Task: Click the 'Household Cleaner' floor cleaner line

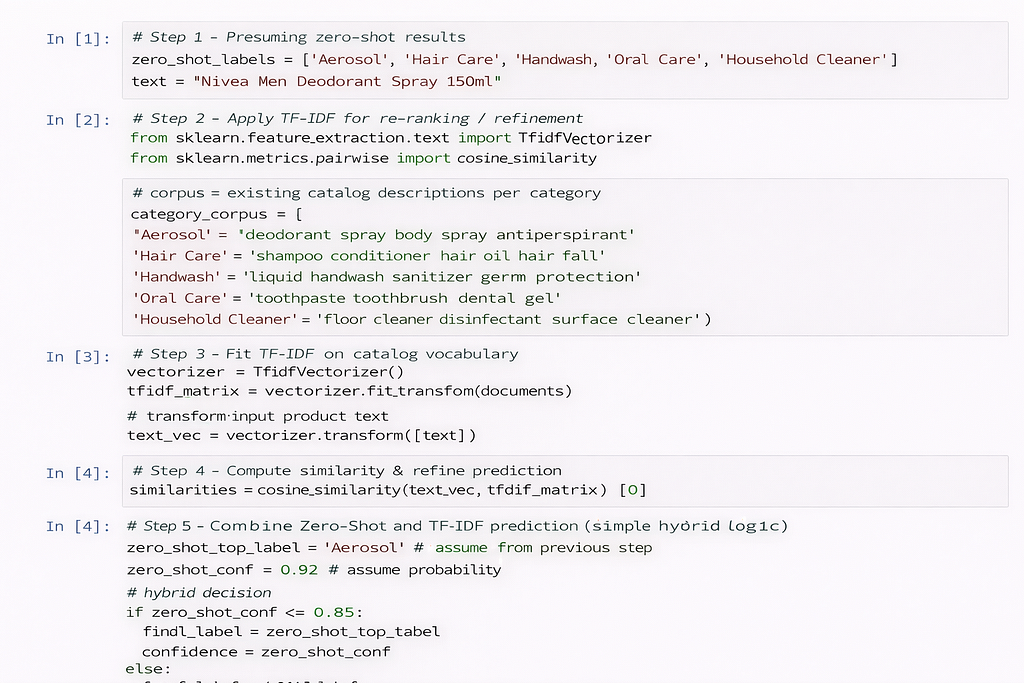Action: click(x=422, y=319)
